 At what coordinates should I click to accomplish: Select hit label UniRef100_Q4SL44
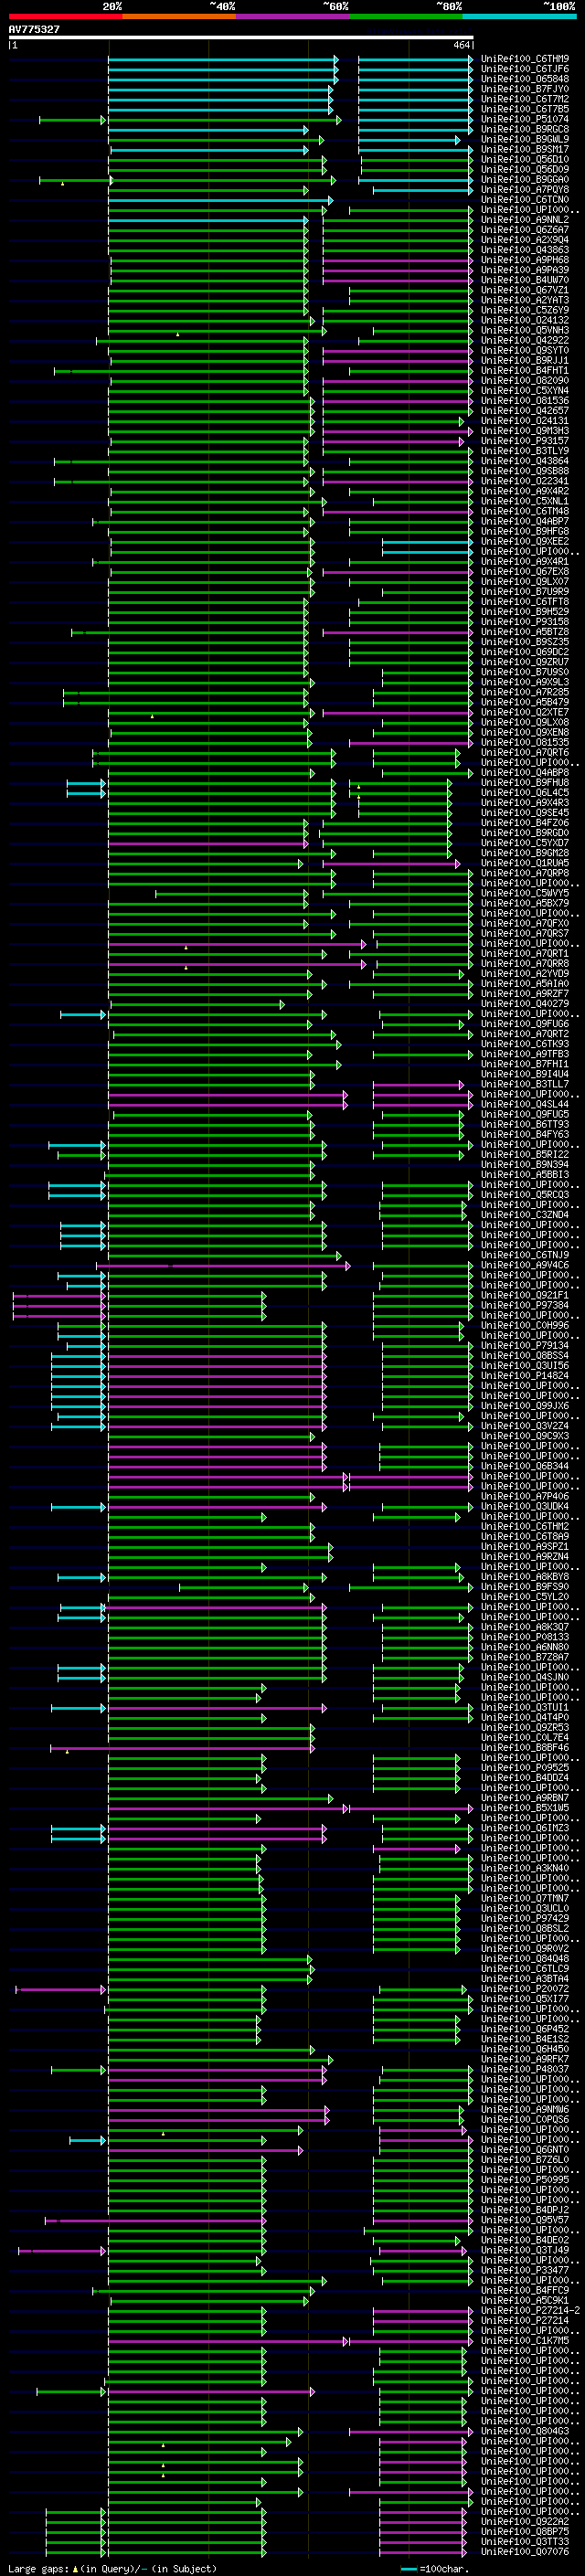click(525, 1104)
